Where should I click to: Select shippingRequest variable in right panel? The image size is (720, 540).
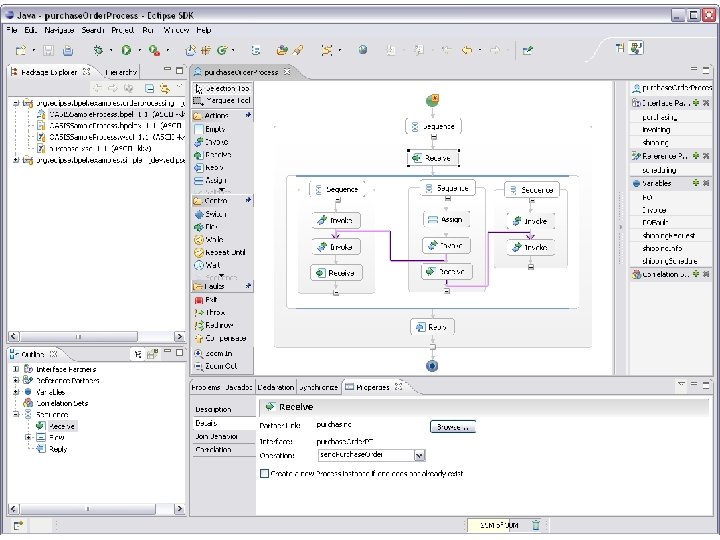pos(669,236)
